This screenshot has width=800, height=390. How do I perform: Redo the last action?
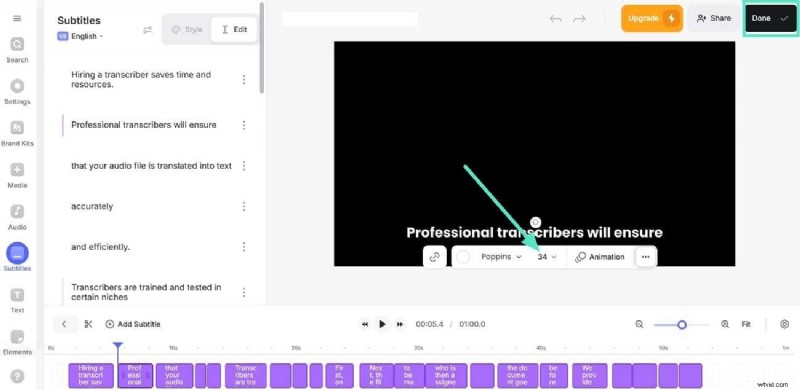(579, 19)
